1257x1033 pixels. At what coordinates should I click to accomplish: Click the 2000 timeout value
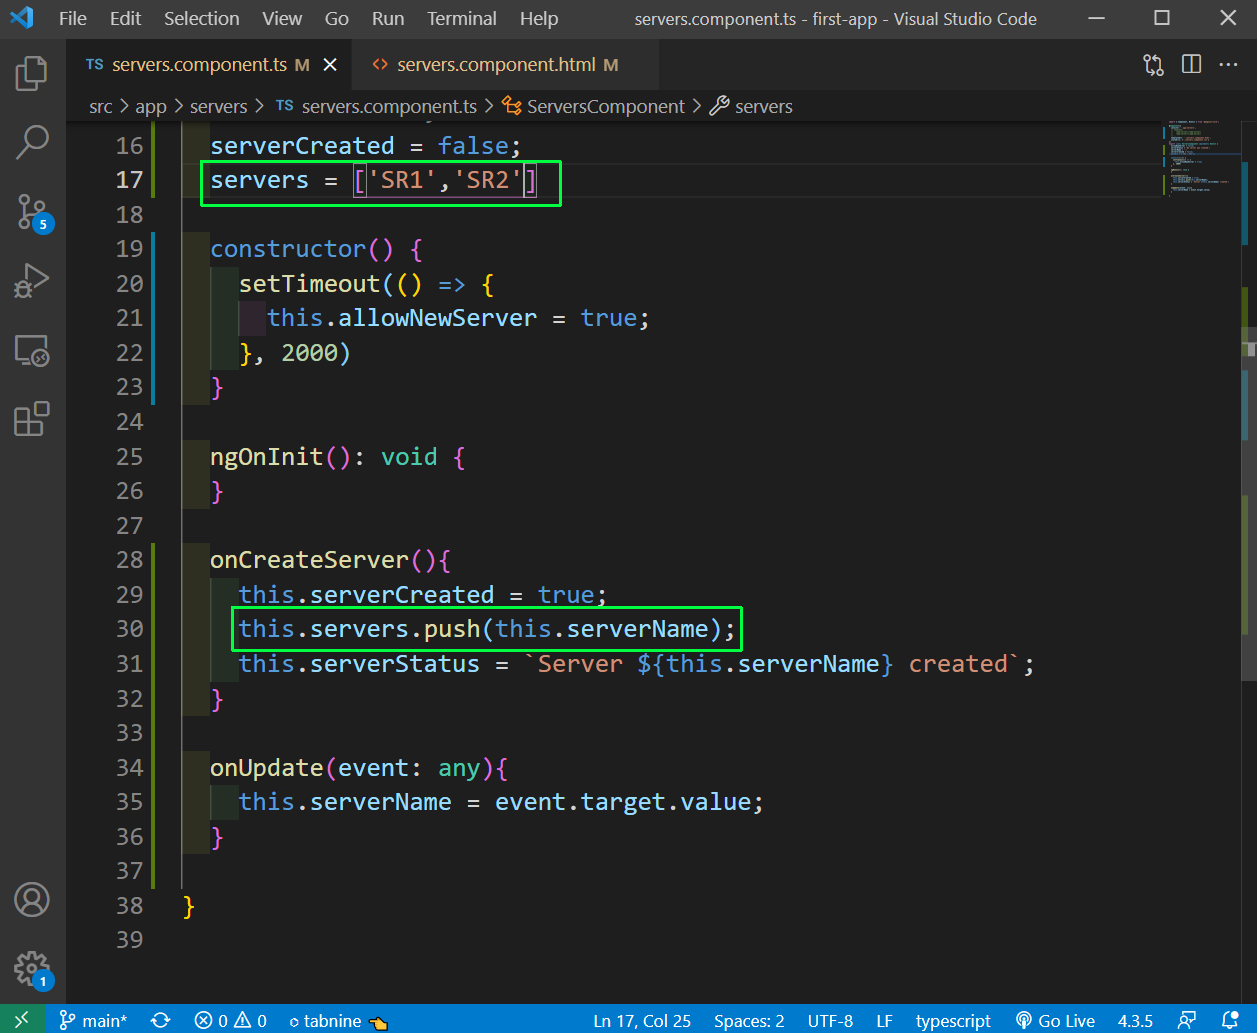(x=310, y=353)
